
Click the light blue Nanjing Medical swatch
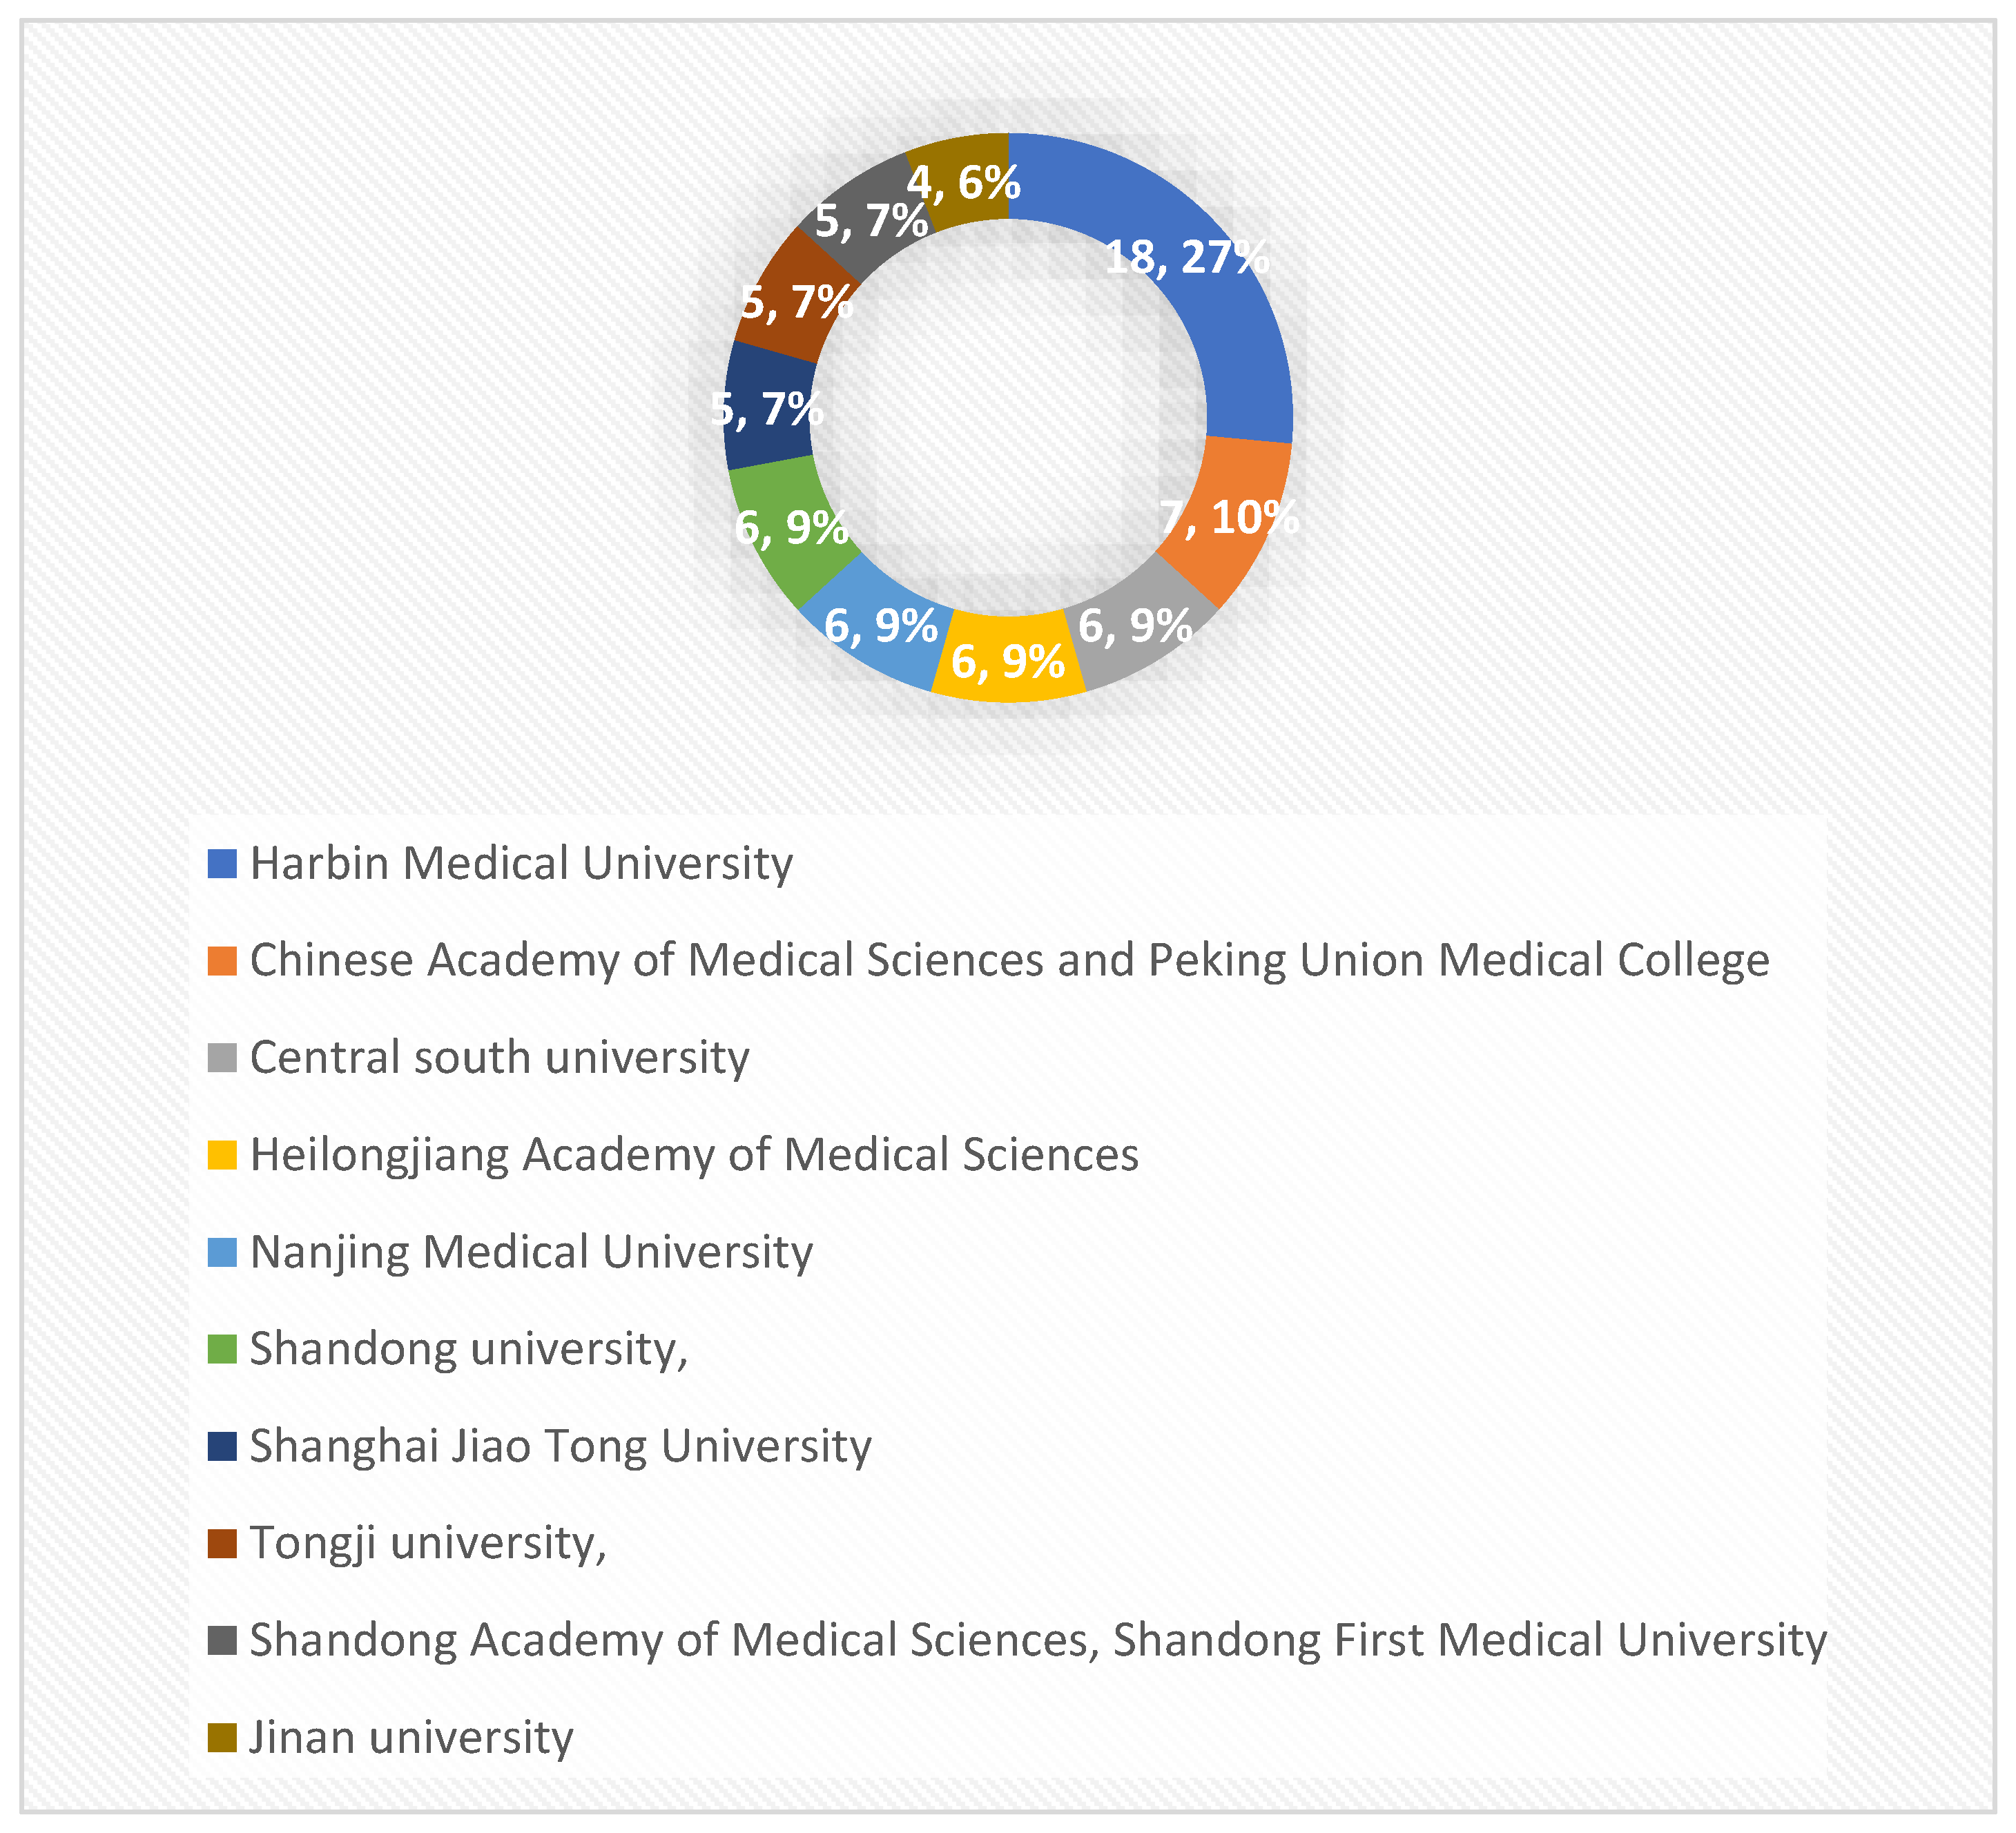222,1252
